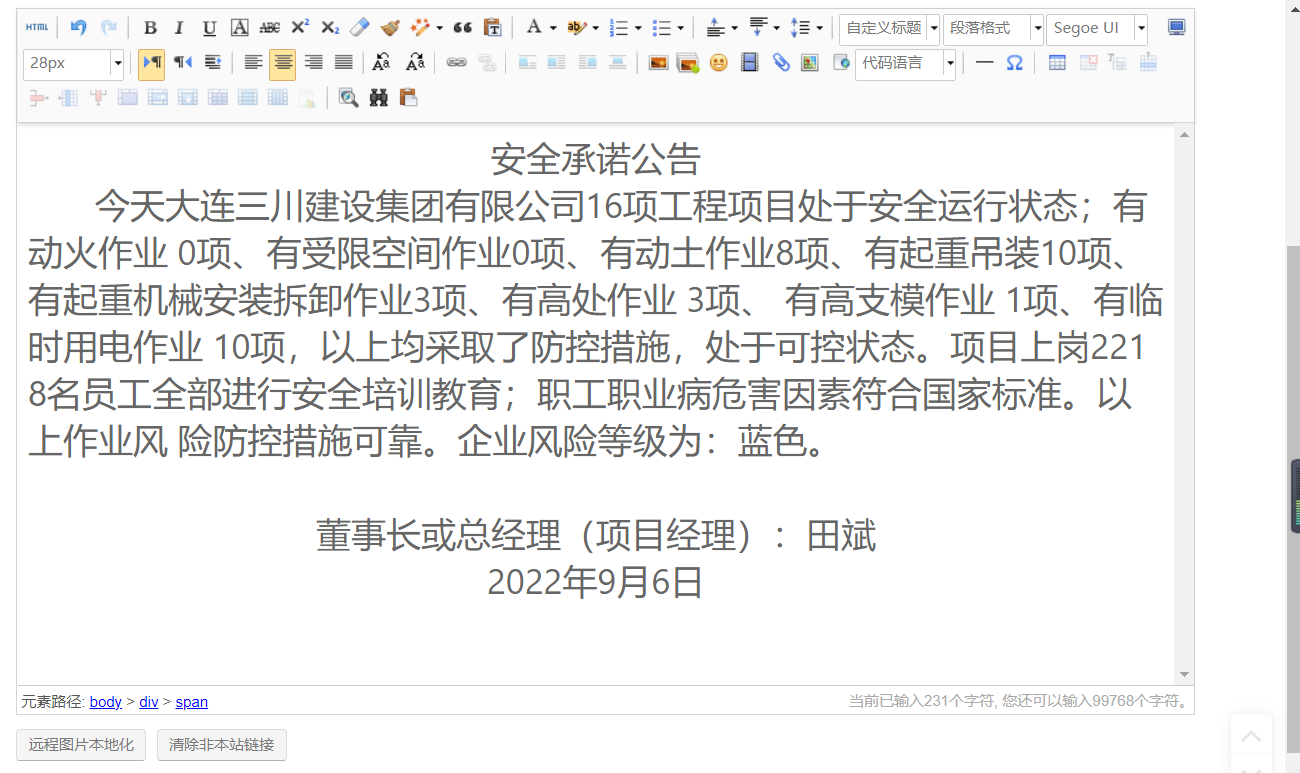Expand the paragraph bottom spacing arrow
The height and width of the screenshot is (773, 1300).
click(777, 28)
